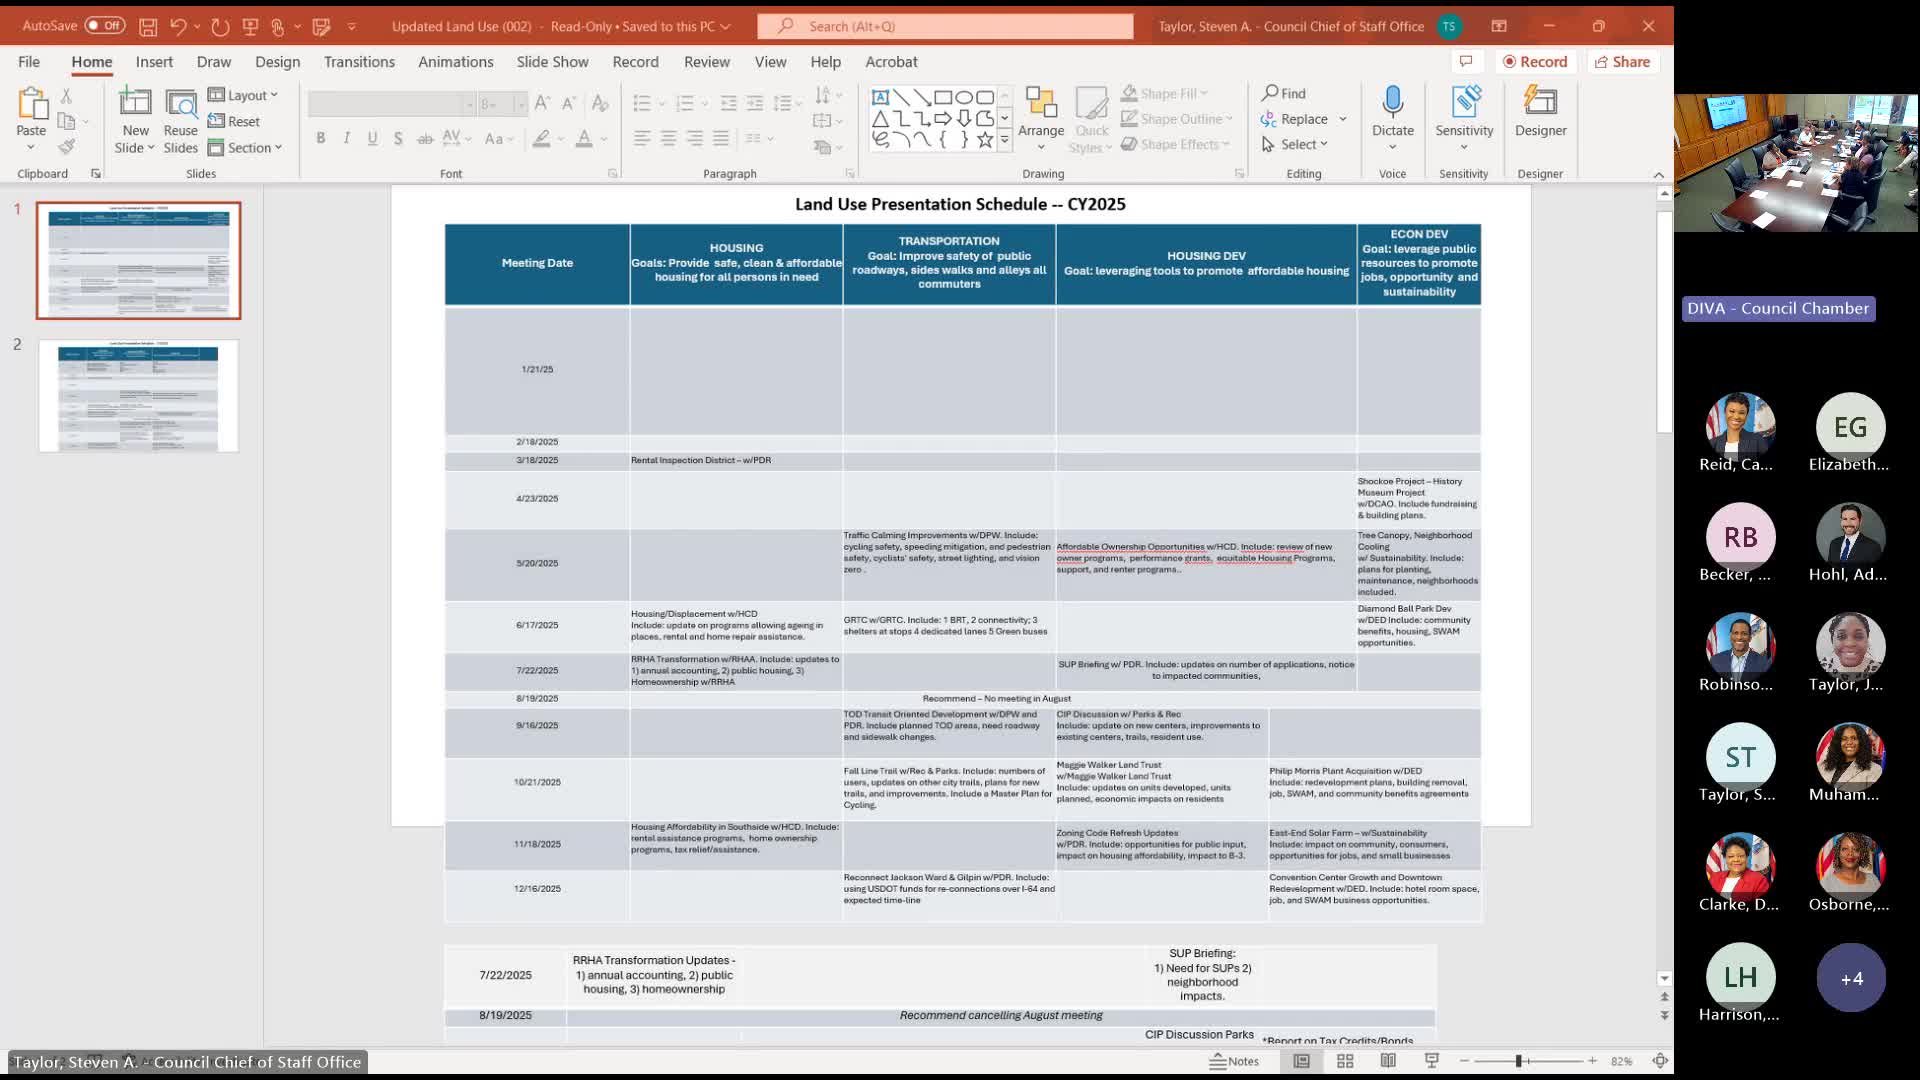
Task: Toggle Strikethrough formatting
Action: (425, 138)
